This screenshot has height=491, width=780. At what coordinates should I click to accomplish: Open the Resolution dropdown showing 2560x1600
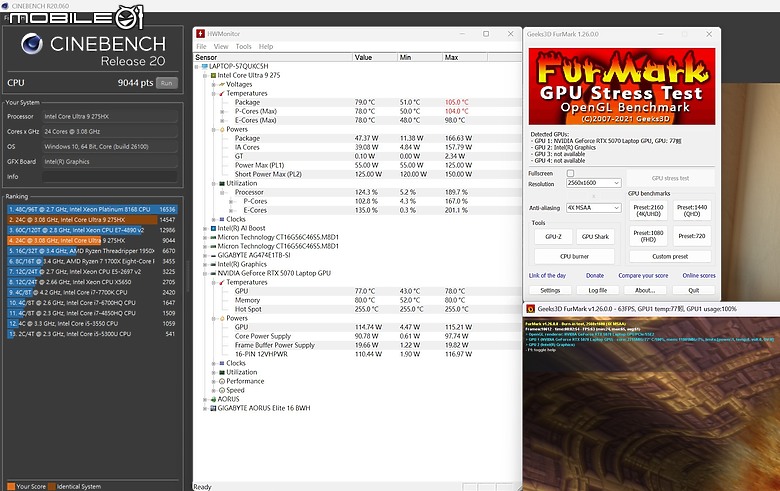point(593,183)
